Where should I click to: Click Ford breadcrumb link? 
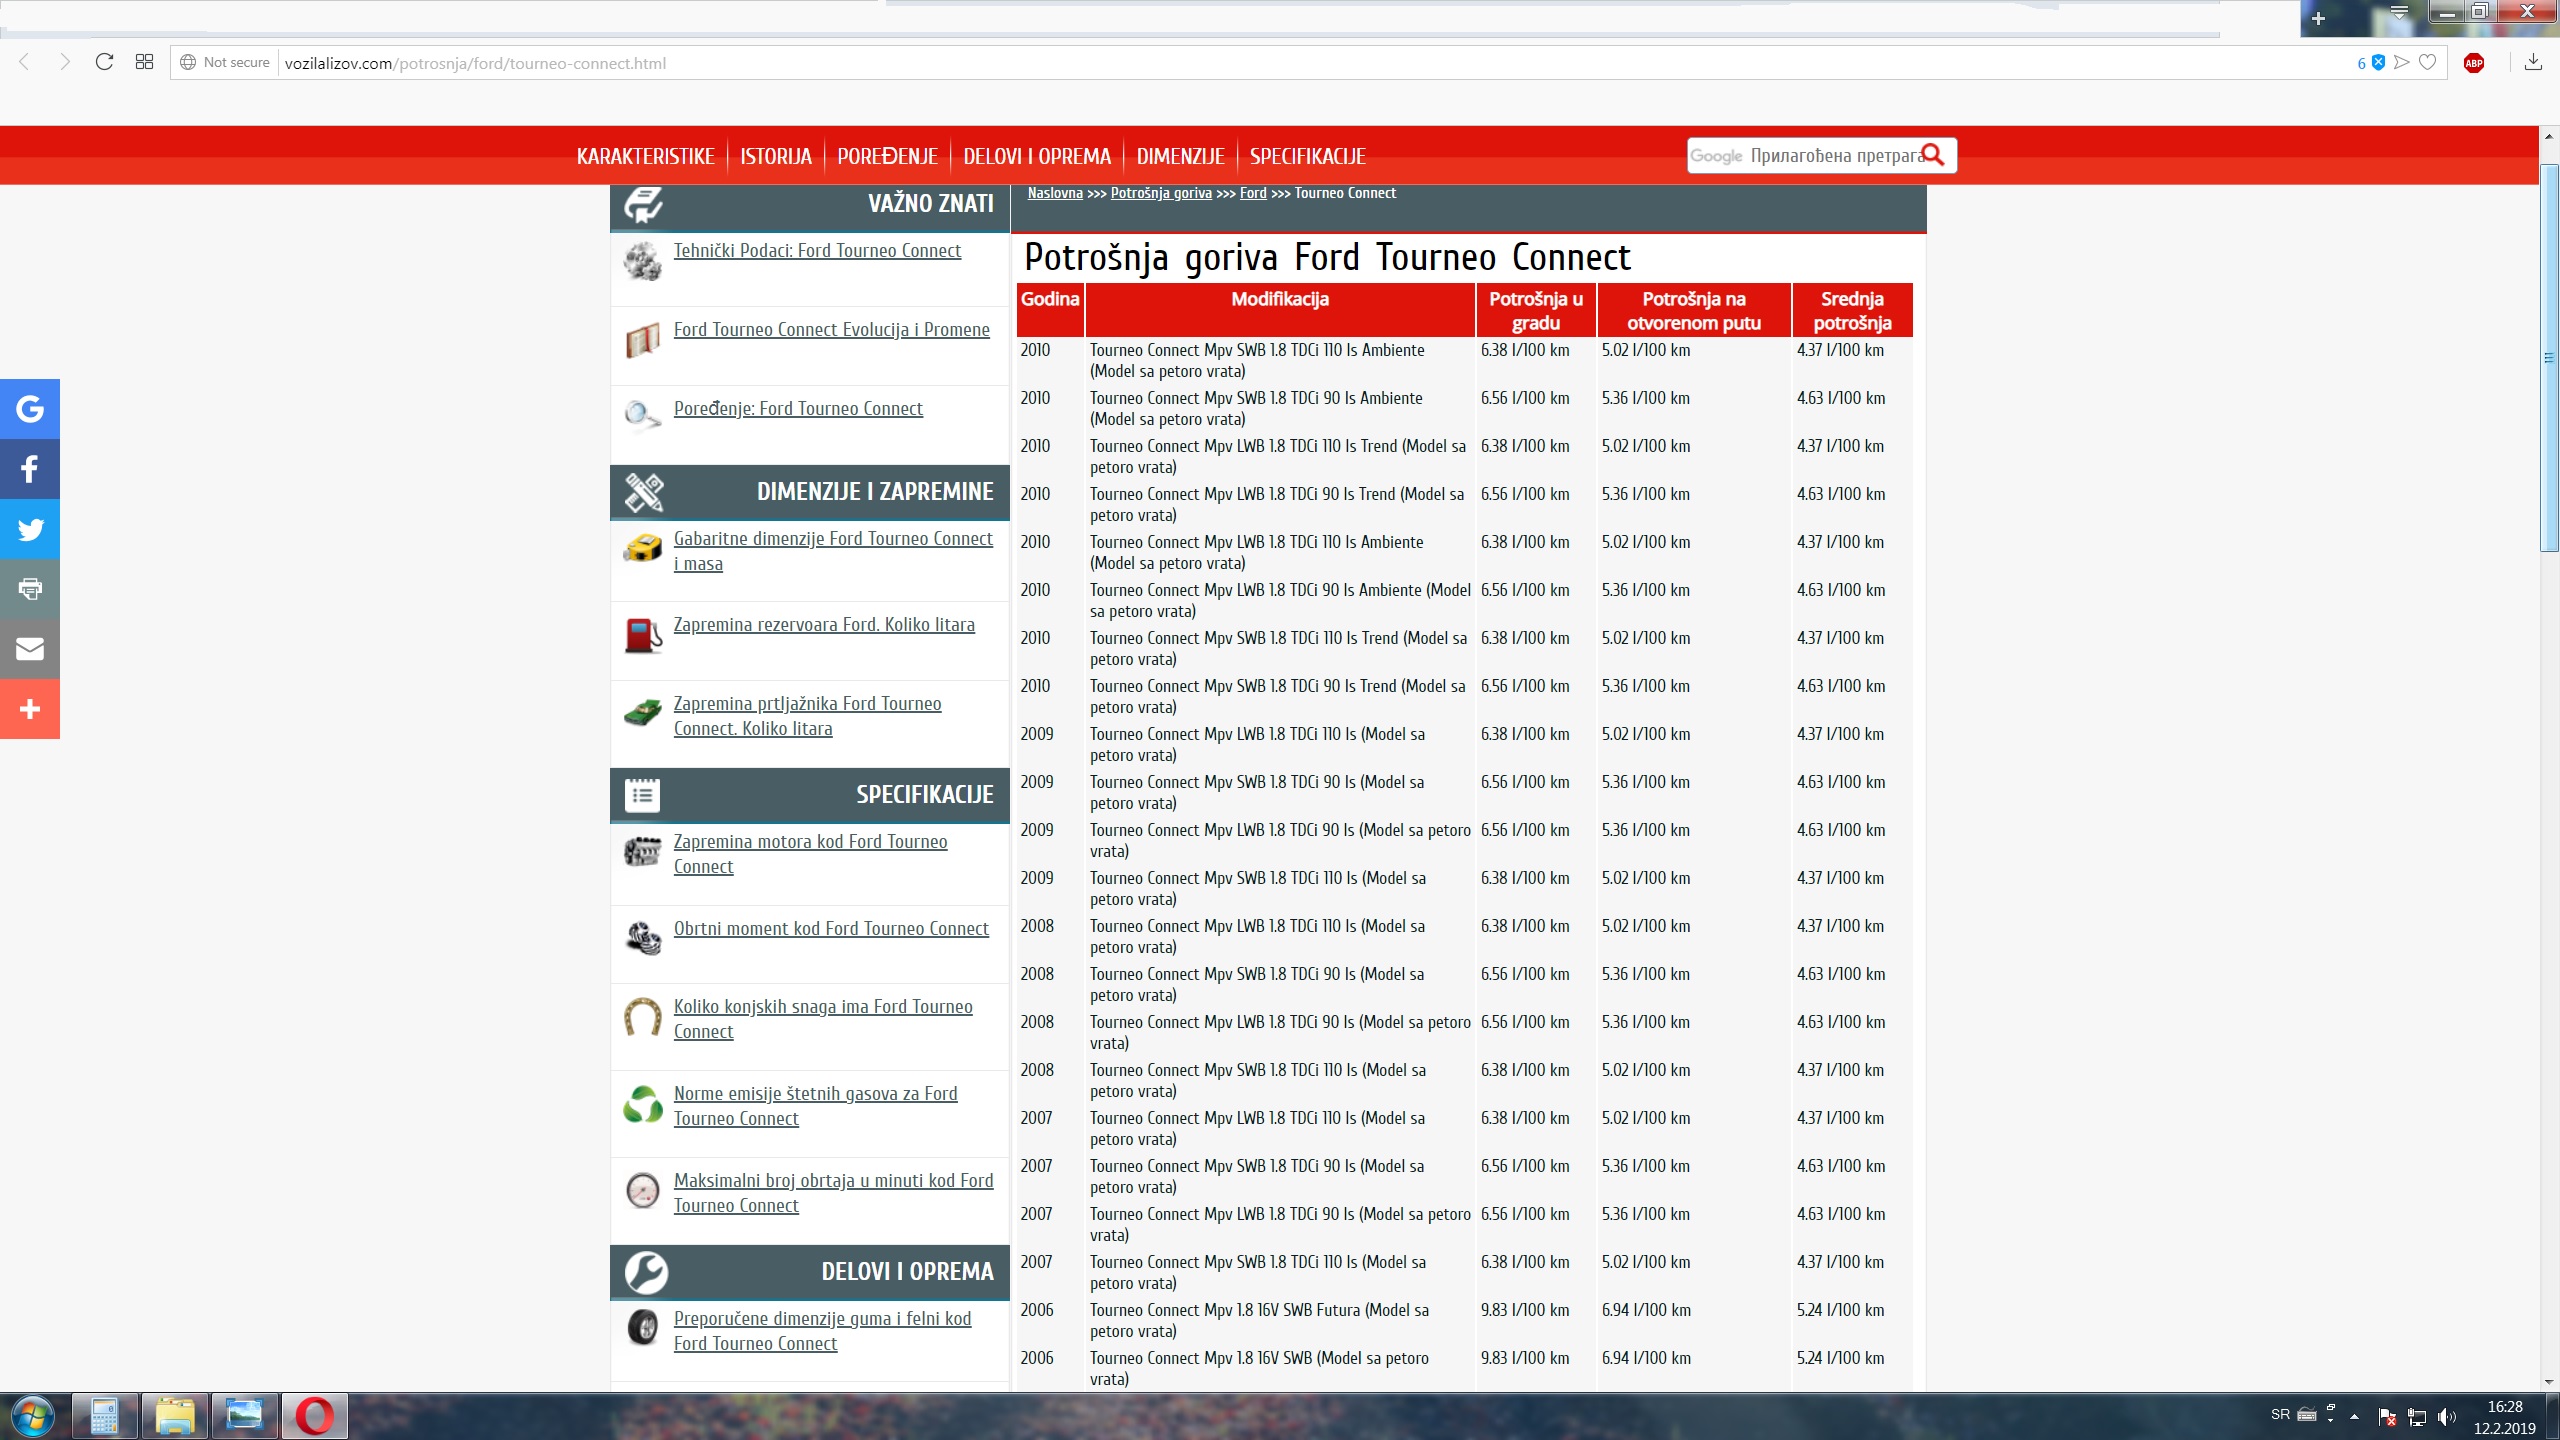coord(1253,193)
